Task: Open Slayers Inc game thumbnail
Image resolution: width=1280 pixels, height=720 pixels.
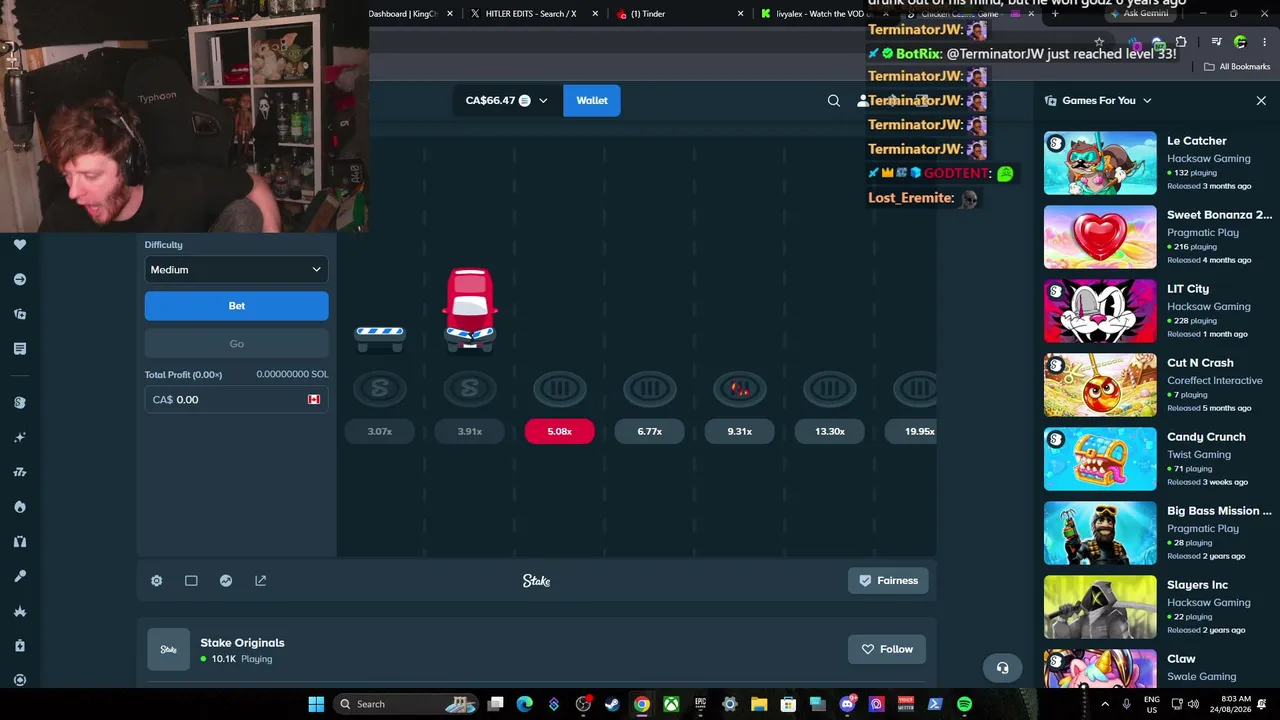Action: click(1100, 607)
